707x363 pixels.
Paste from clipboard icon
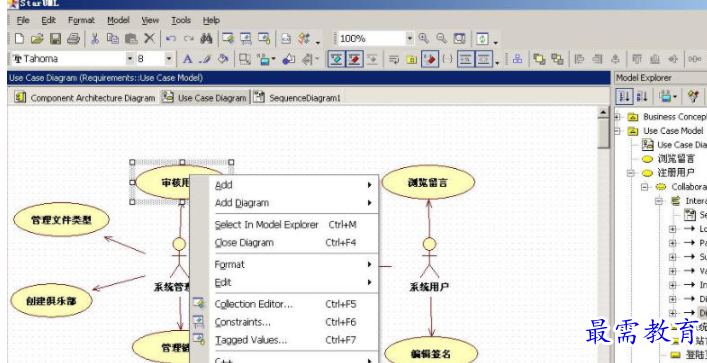[131, 39]
